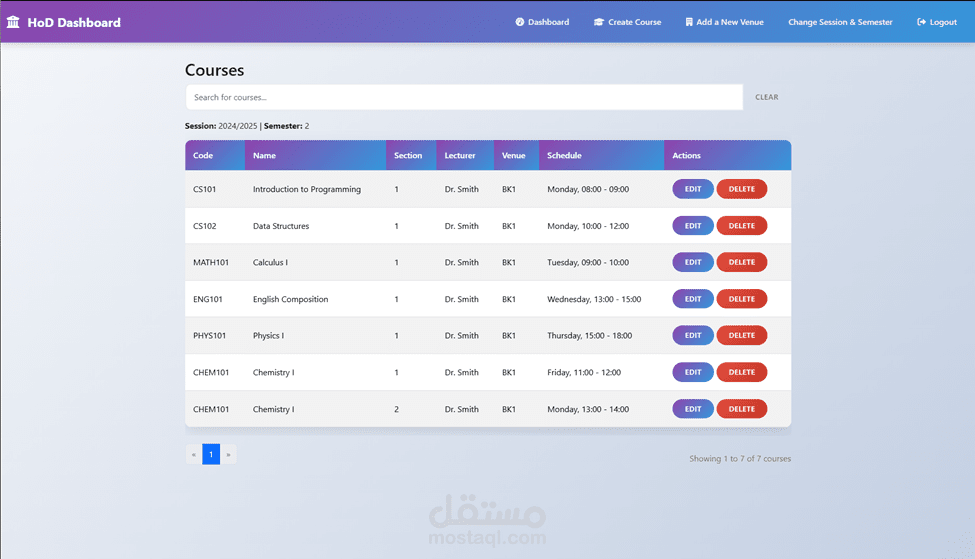Edit the MATH101 Calculus I course
Screen dimensions: 975x559
(x=693, y=262)
